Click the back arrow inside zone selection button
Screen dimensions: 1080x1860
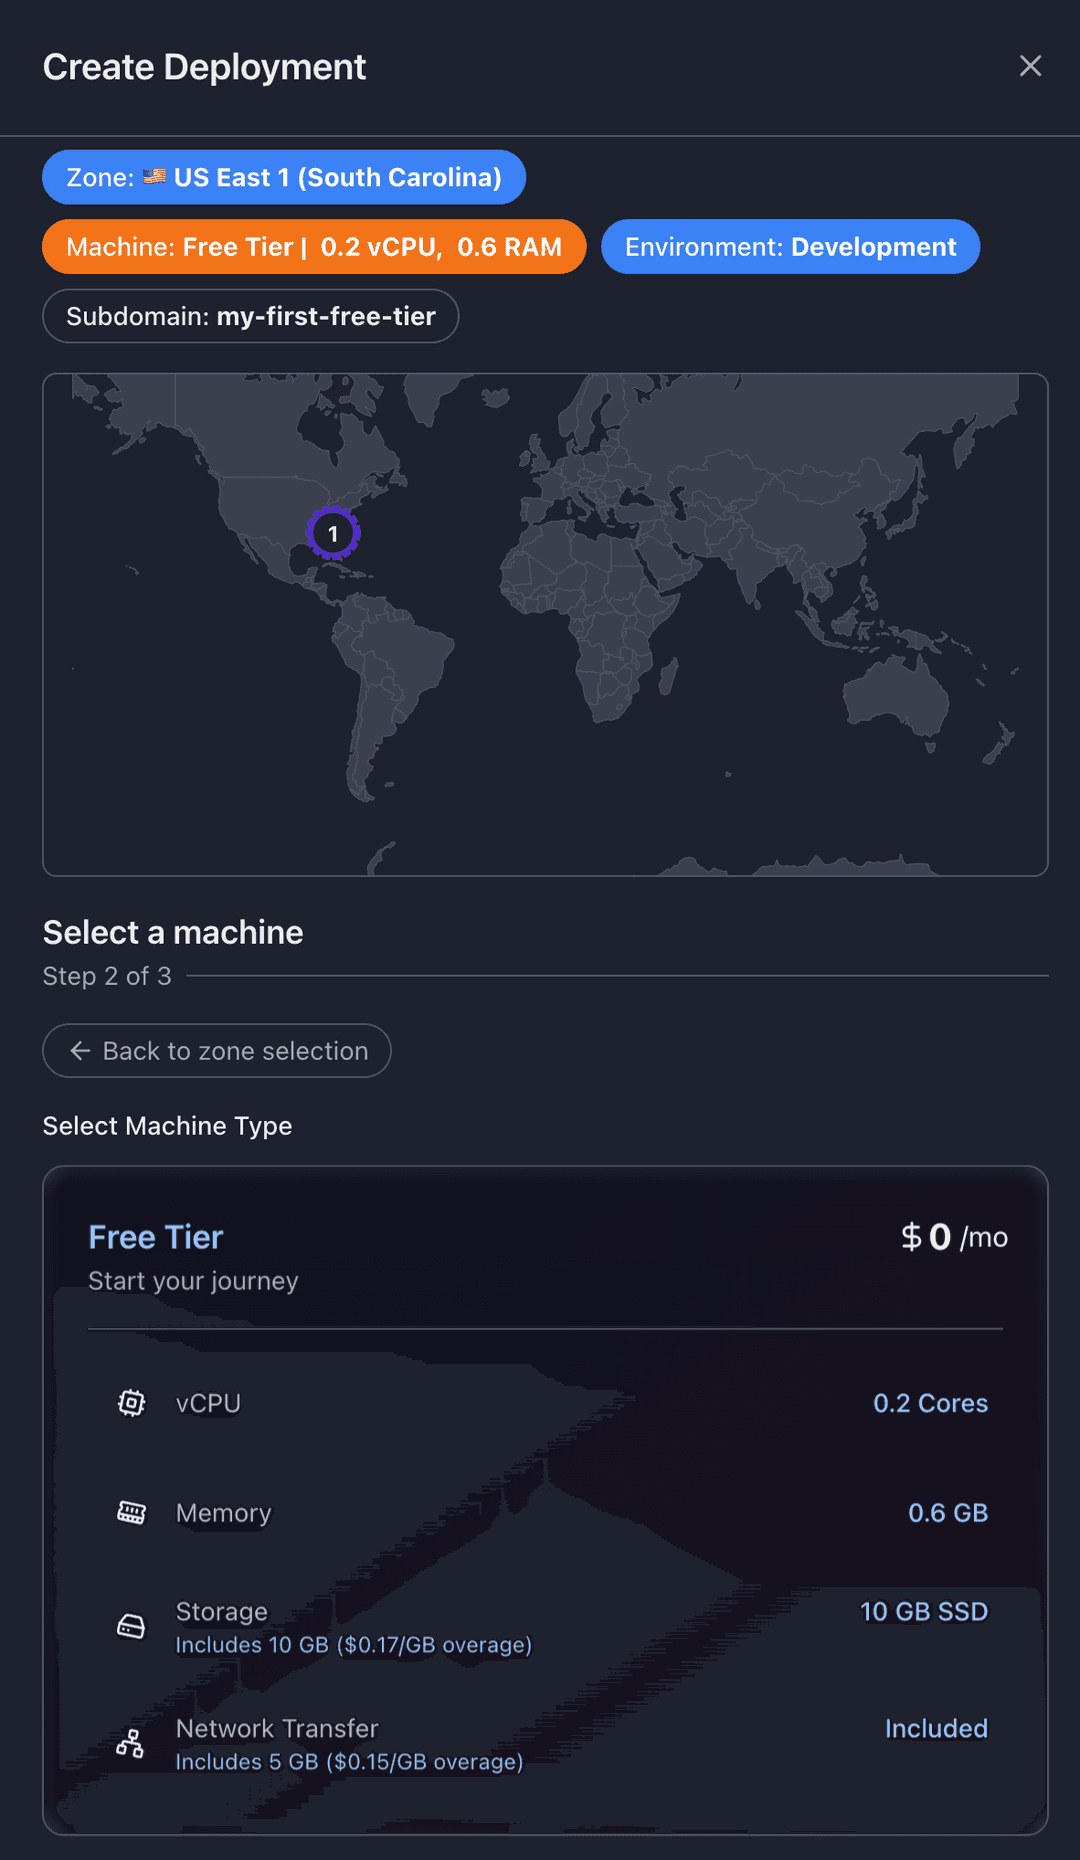[x=80, y=1051]
